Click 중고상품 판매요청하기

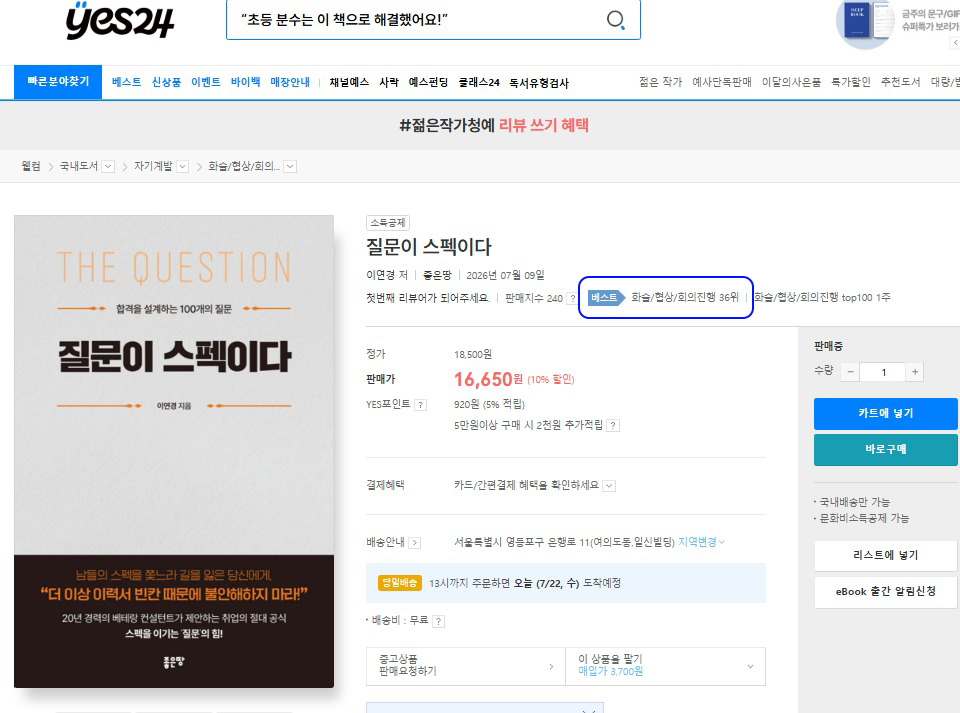[x=466, y=666]
